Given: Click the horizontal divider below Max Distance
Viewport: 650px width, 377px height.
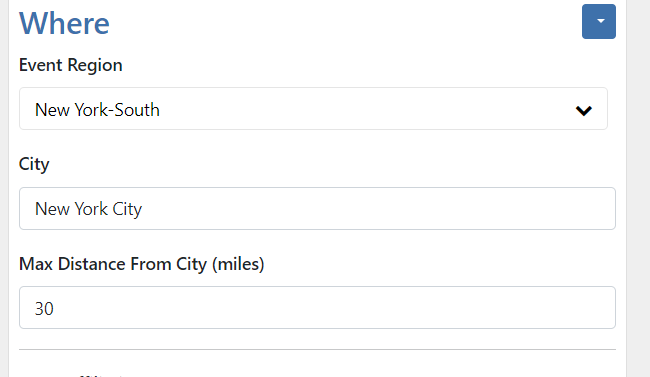Looking at the screenshot, I should pos(317,350).
